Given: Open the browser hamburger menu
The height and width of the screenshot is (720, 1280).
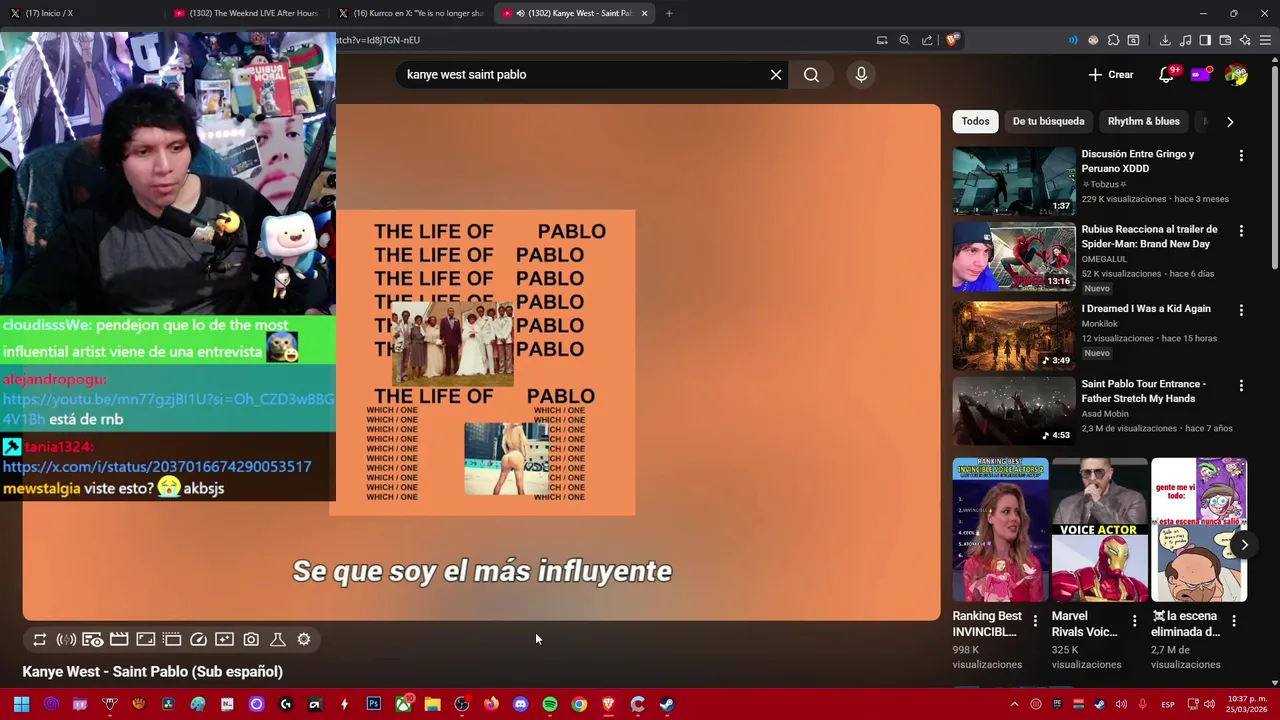Looking at the screenshot, I should [x=1265, y=40].
